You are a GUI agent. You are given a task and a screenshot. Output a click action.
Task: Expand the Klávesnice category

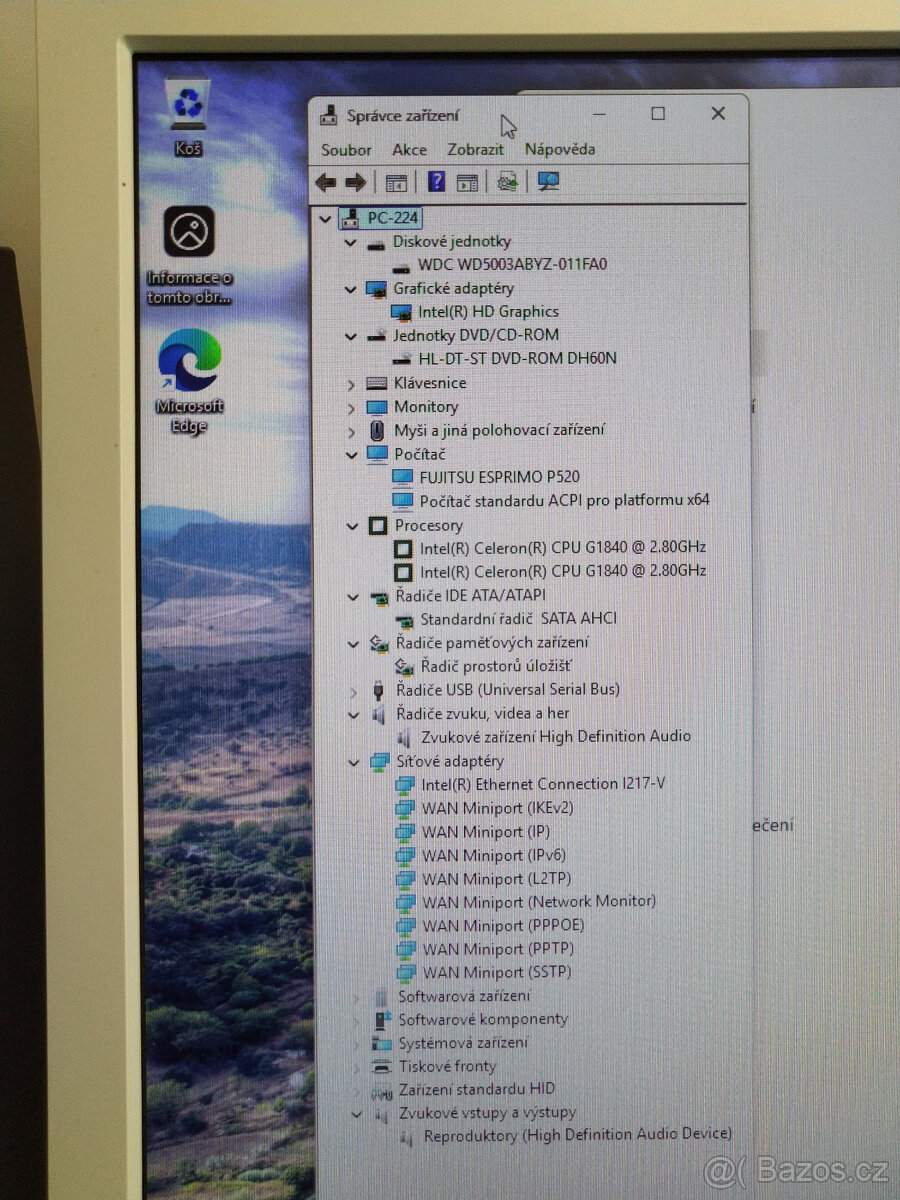pos(351,383)
